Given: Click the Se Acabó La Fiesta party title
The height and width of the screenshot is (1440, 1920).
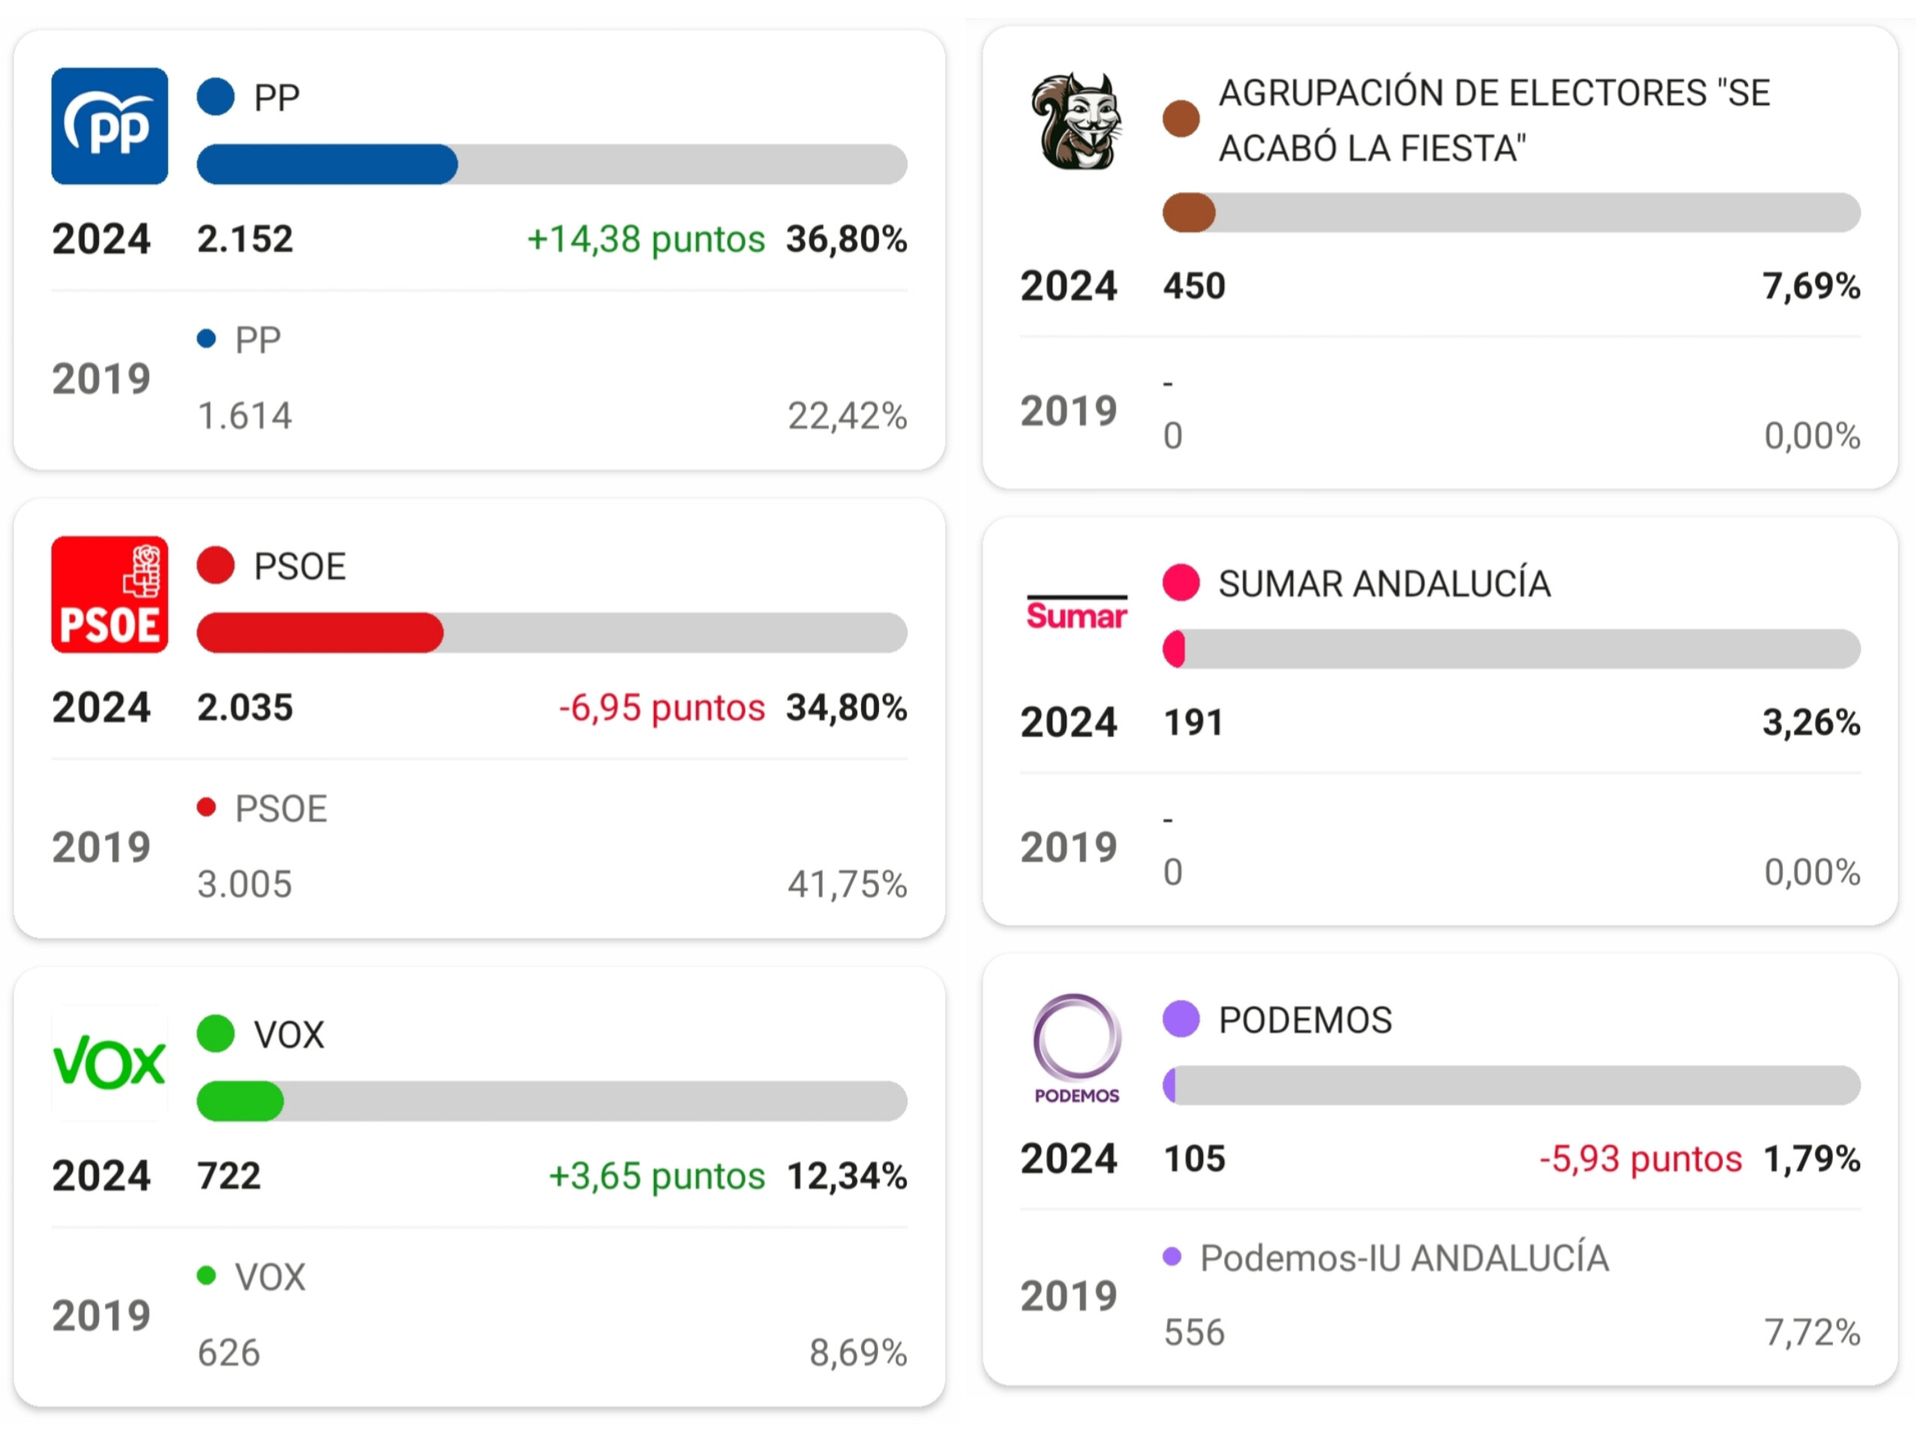Looking at the screenshot, I should point(1494,120).
